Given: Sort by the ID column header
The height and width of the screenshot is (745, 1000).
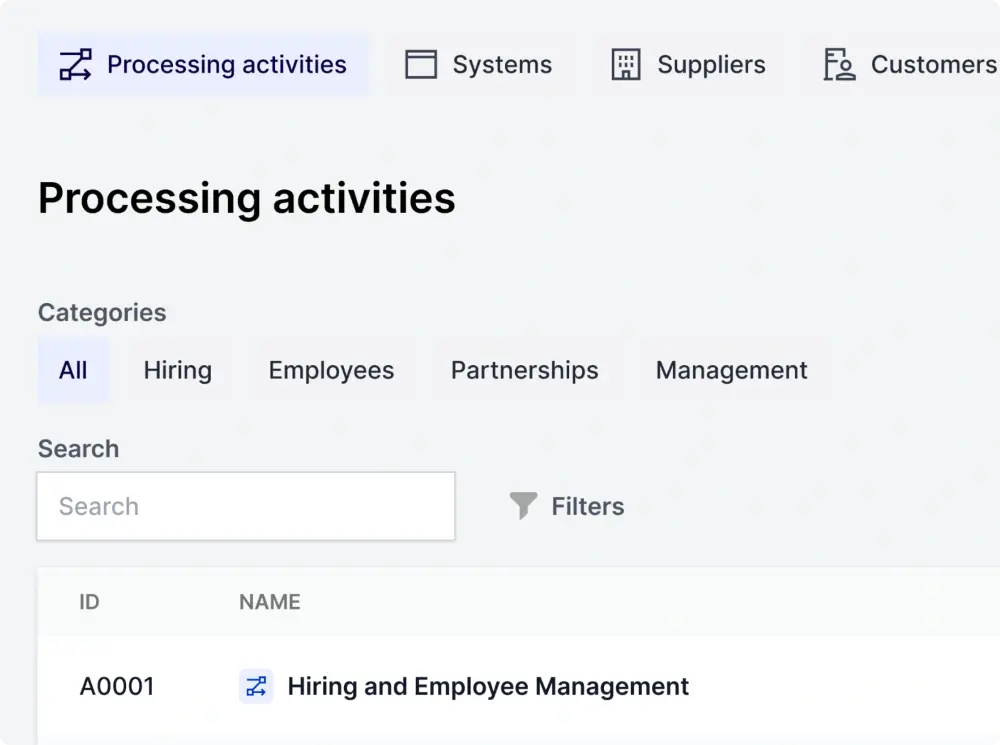Looking at the screenshot, I should point(89,602).
